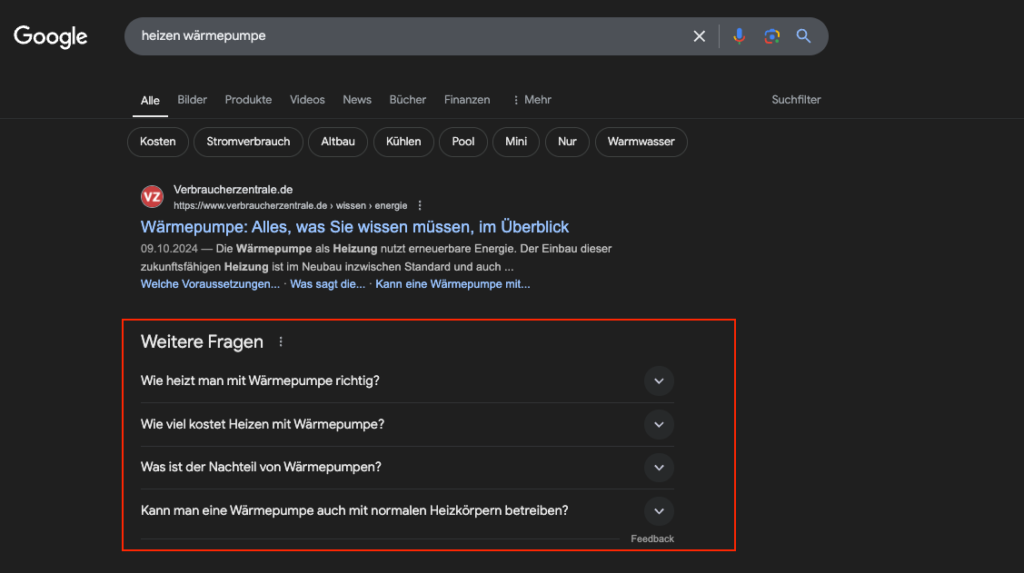Select the Stromverbrauch filter chip

[x=248, y=142]
